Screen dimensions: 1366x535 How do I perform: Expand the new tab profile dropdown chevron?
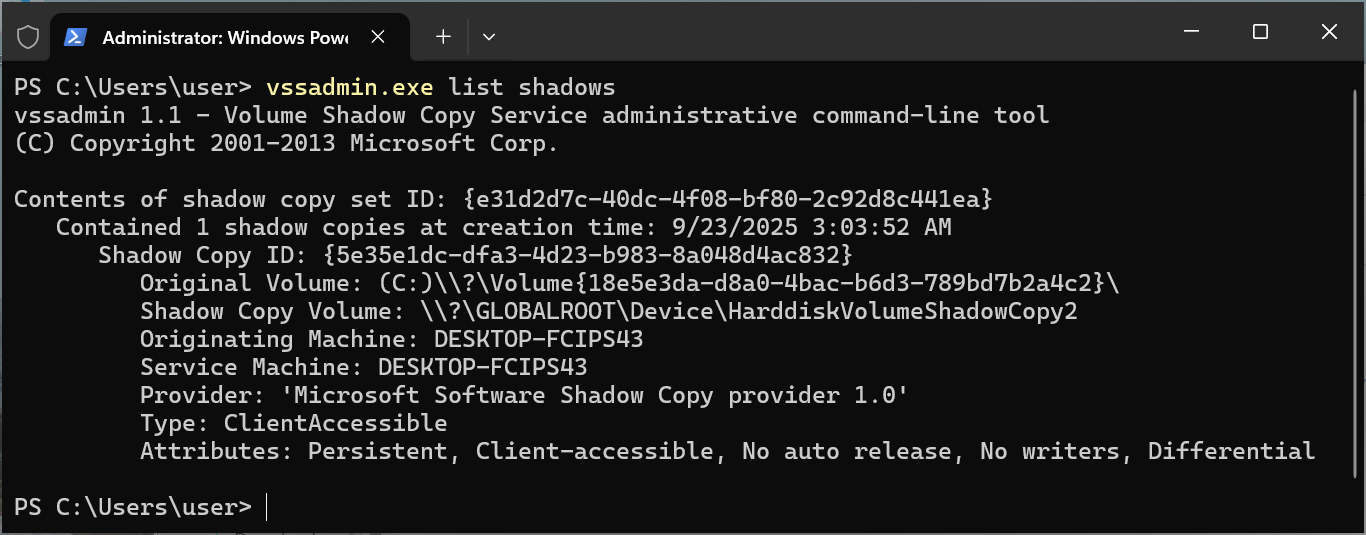click(x=489, y=37)
